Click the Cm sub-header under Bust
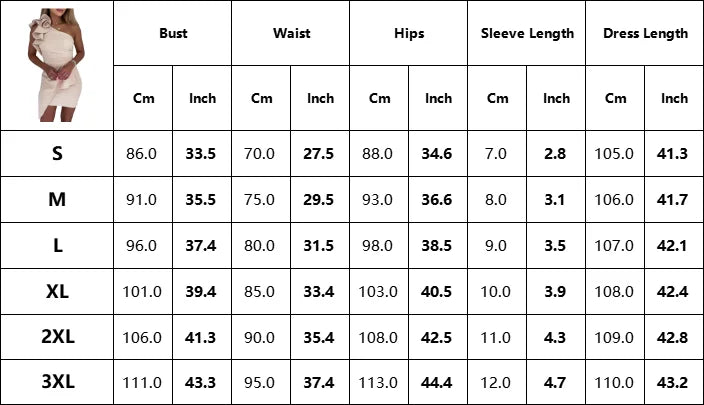704x405 pixels. tap(143, 98)
